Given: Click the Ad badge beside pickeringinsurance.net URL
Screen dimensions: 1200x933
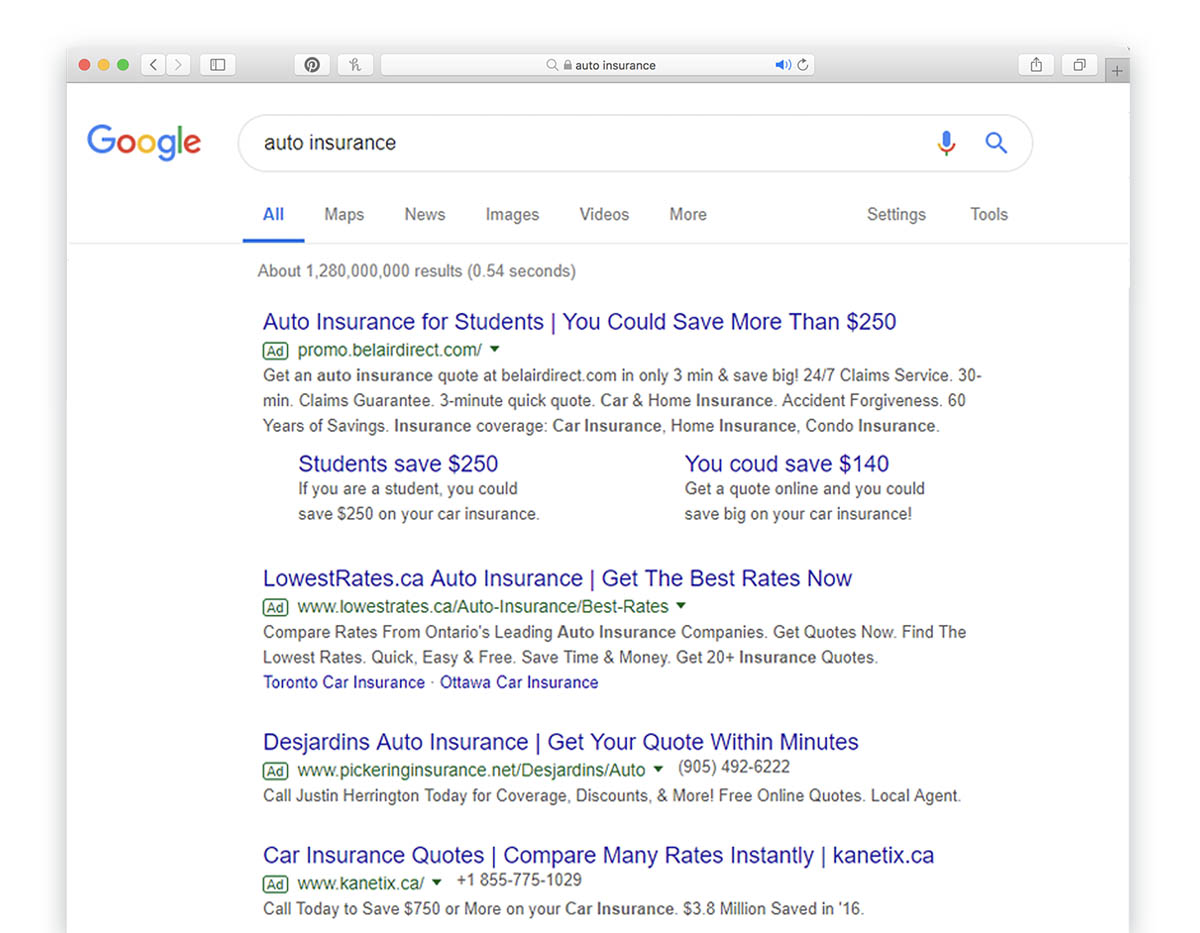Looking at the screenshot, I should [x=275, y=770].
